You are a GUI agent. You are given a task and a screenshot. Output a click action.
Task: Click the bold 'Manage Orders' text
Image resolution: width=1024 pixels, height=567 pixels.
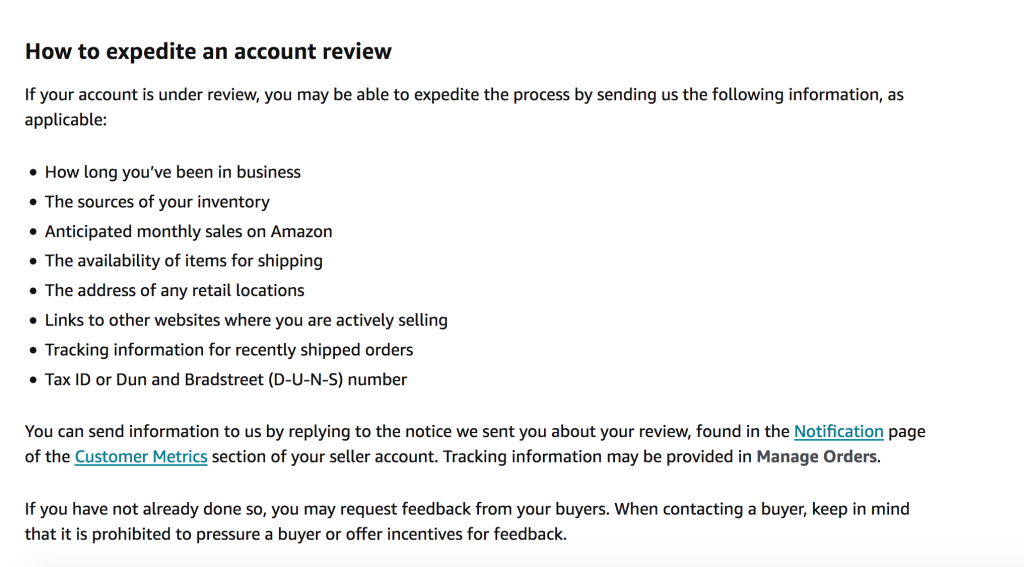point(816,457)
